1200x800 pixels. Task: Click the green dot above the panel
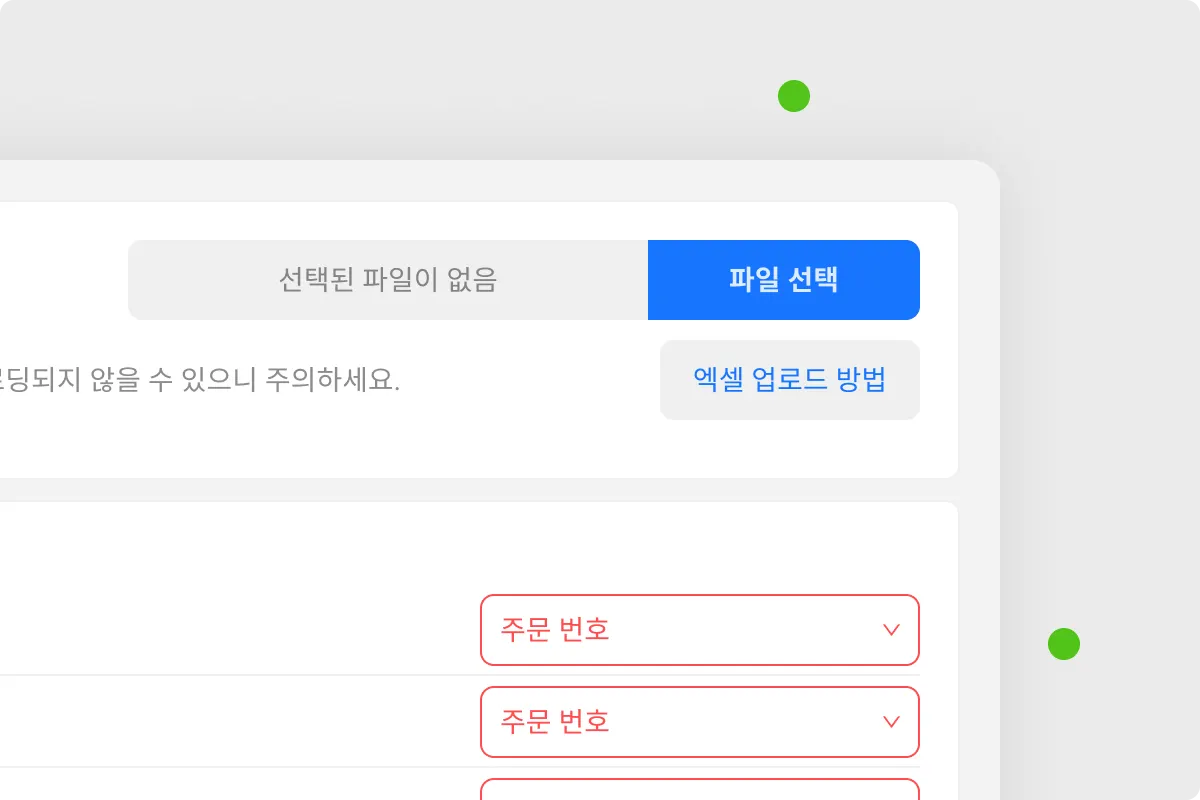[794, 97]
